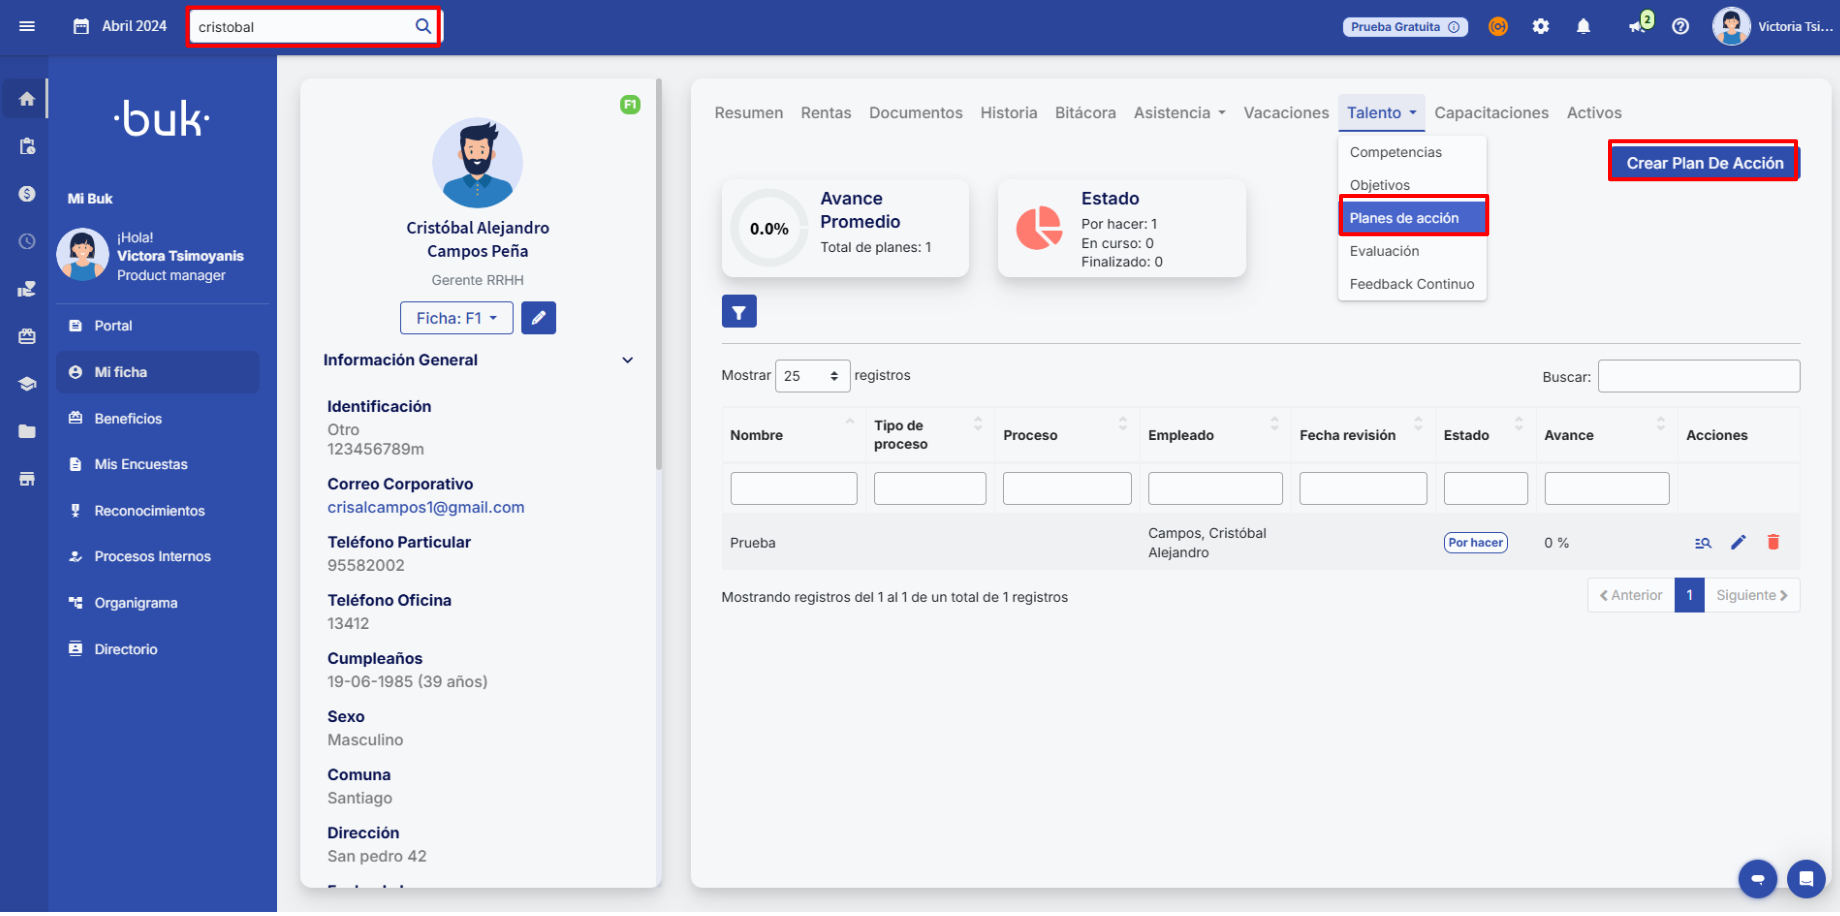
Task: Select Evaluación from Talento menu
Action: (1384, 251)
